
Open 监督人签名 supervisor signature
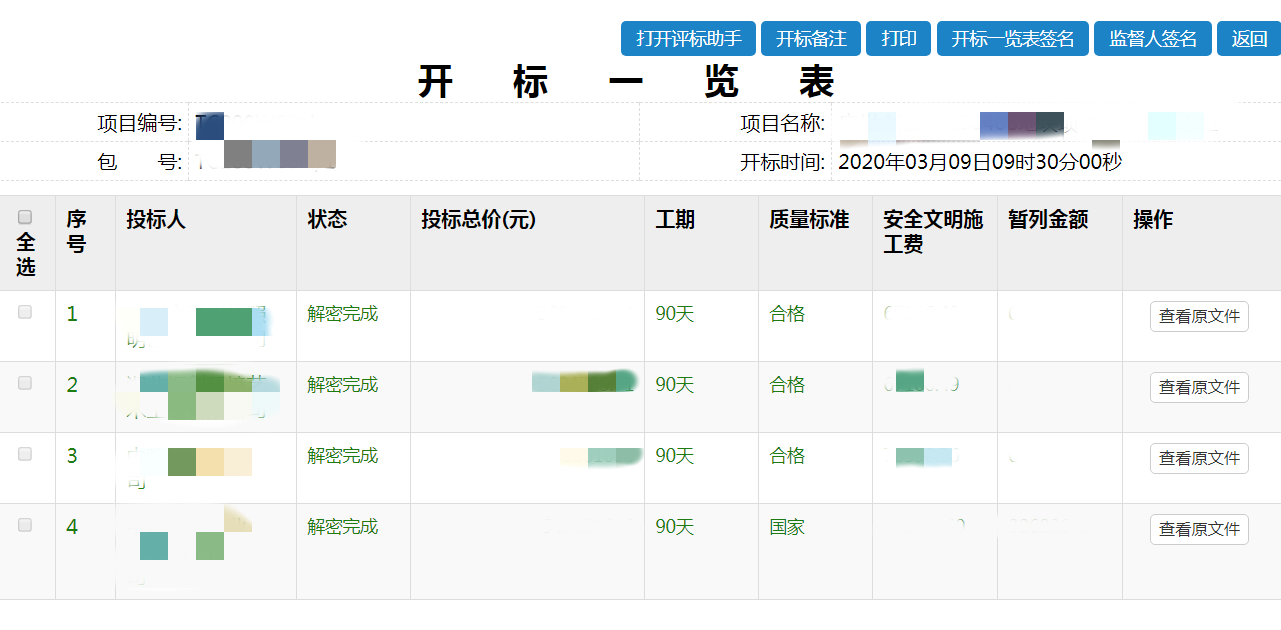(x=1153, y=39)
